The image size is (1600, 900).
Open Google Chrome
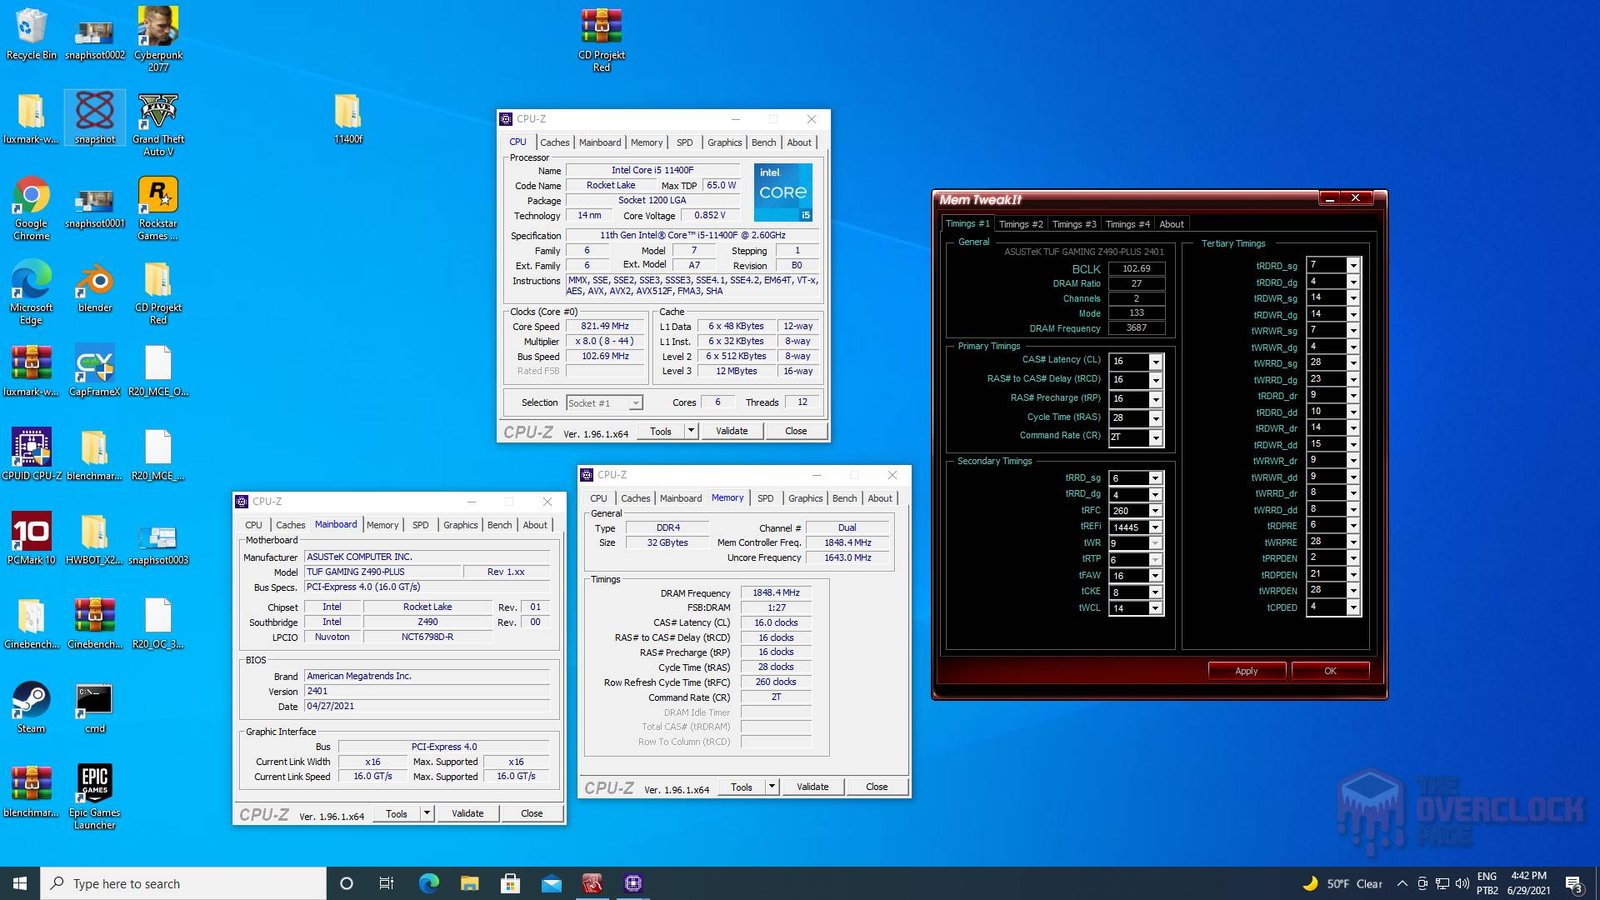[x=31, y=195]
